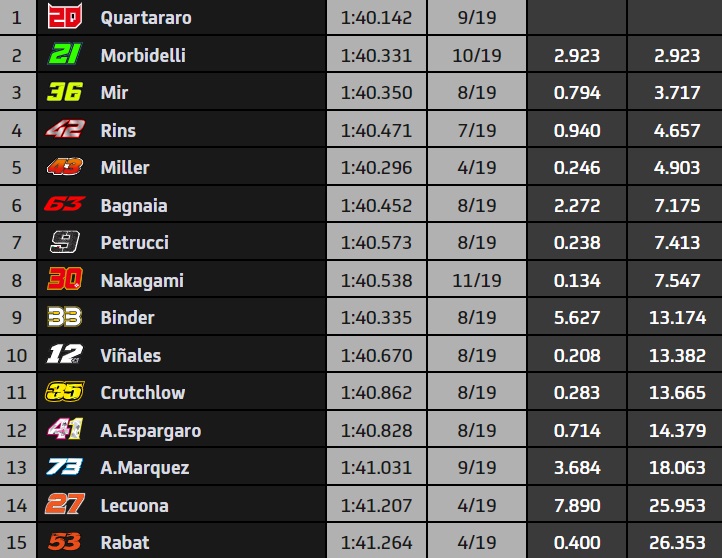The width and height of the screenshot is (722, 558).
Task: Click Nakagami's red 30 number icon
Action: tap(65, 279)
